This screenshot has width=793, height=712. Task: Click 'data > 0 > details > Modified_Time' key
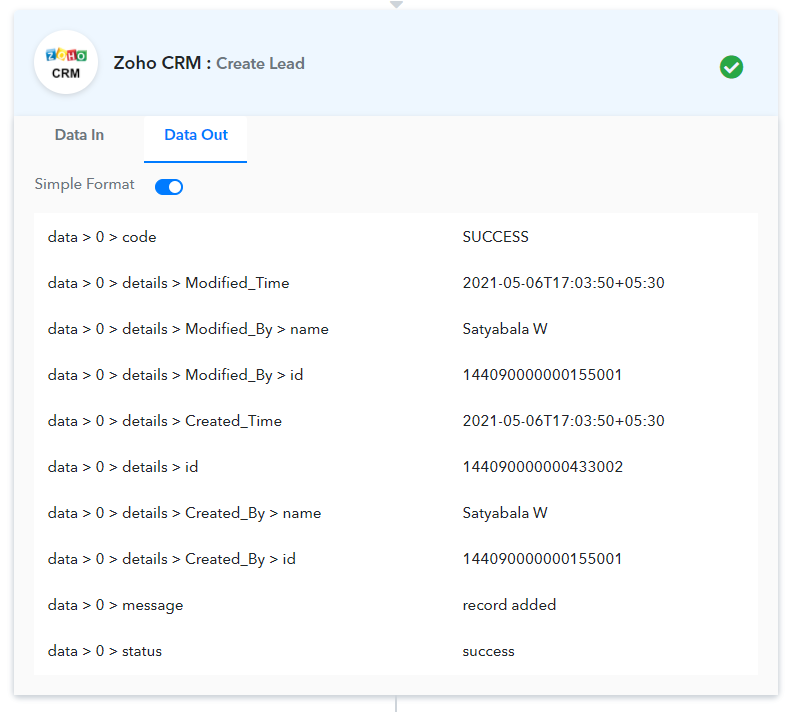[168, 283]
